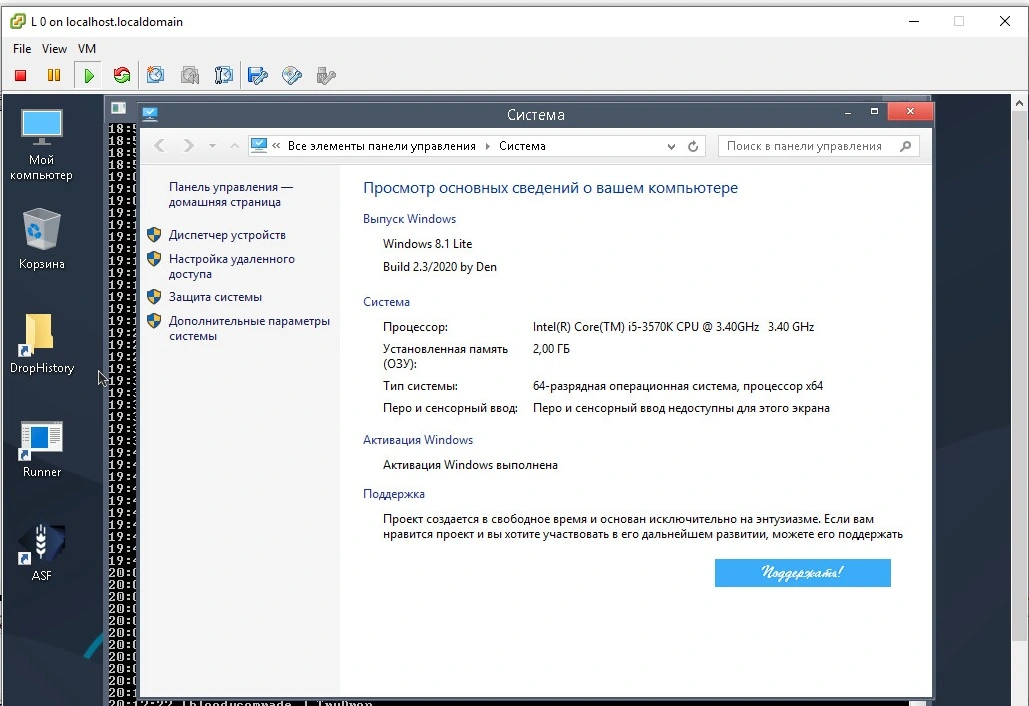Open the View menu
The image size is (1029, 706).
(54, 49)
